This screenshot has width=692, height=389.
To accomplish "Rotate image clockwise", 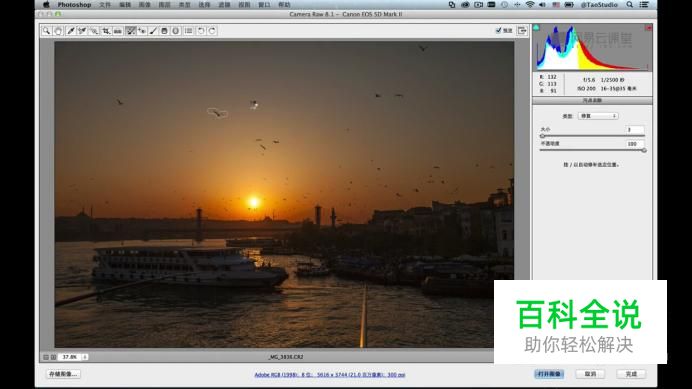I will [x=212, y=31].
